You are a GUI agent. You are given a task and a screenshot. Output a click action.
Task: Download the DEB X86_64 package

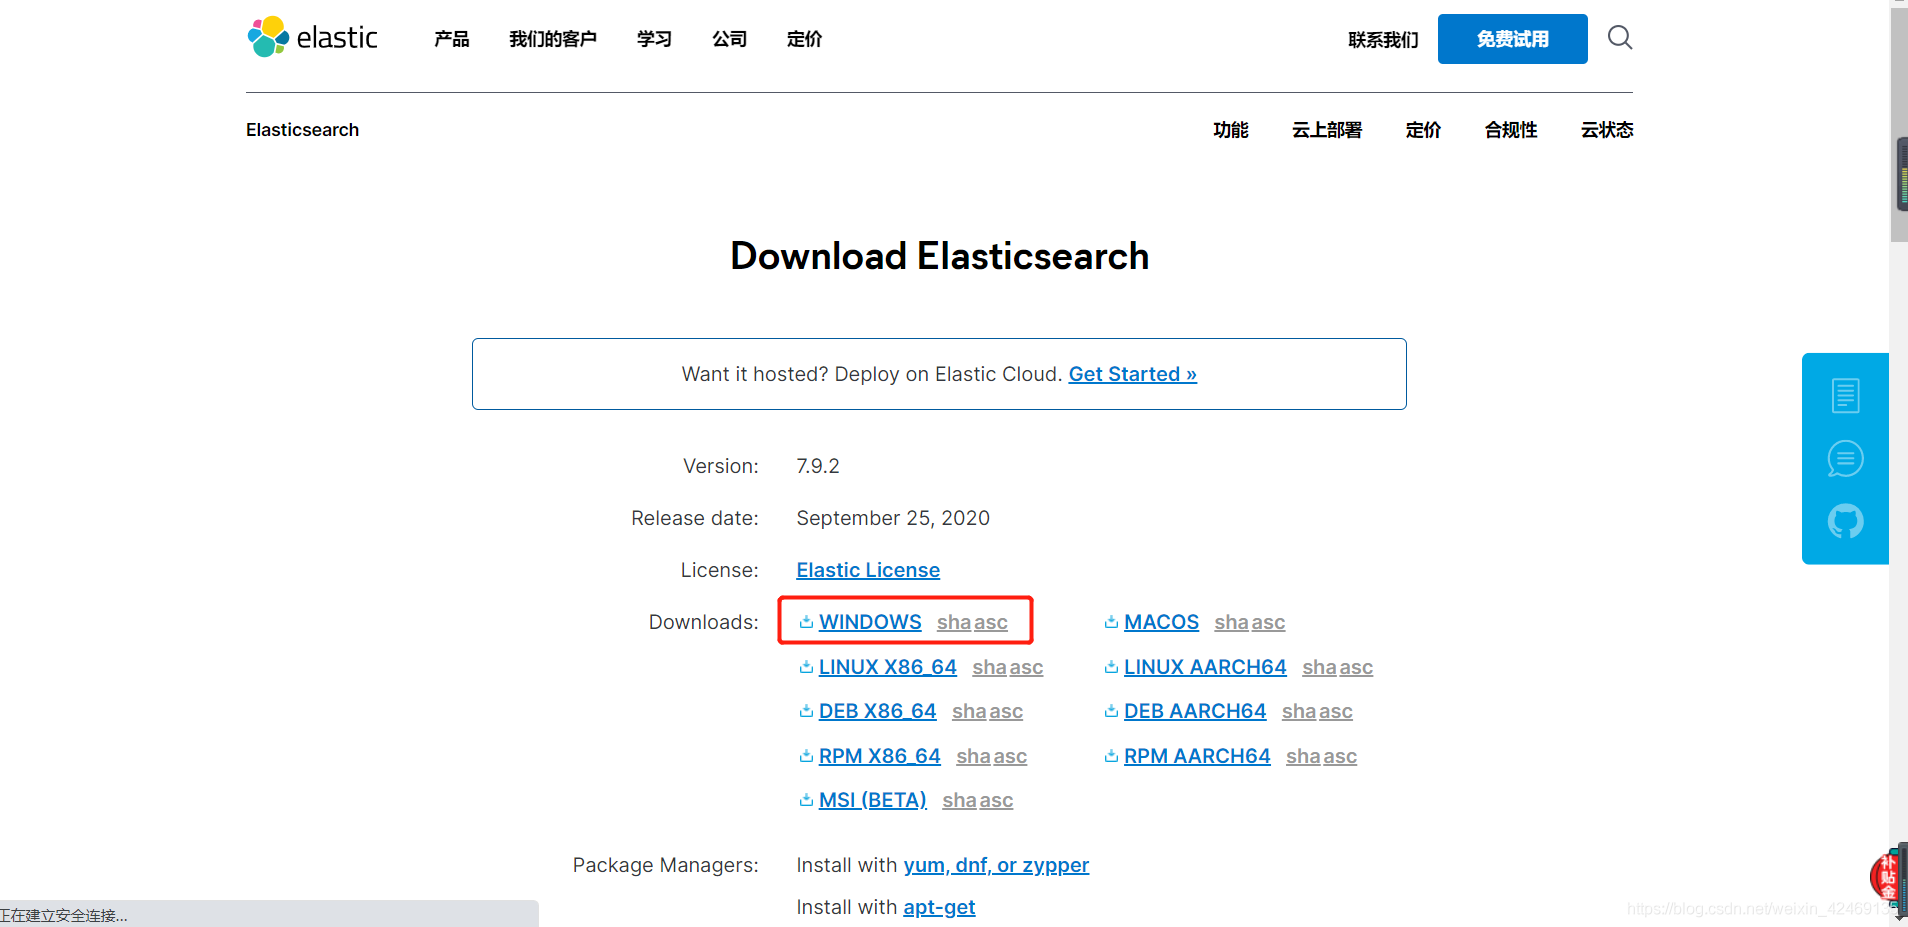coord(878,711)
